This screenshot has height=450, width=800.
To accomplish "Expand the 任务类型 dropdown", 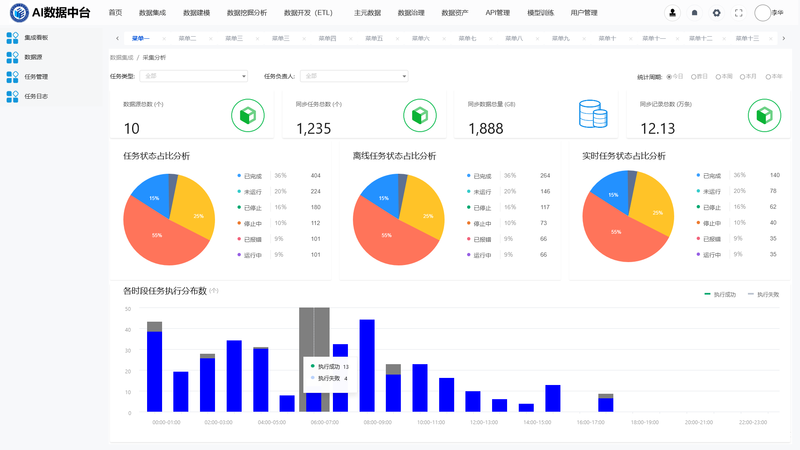I will (x=193, y=76).
